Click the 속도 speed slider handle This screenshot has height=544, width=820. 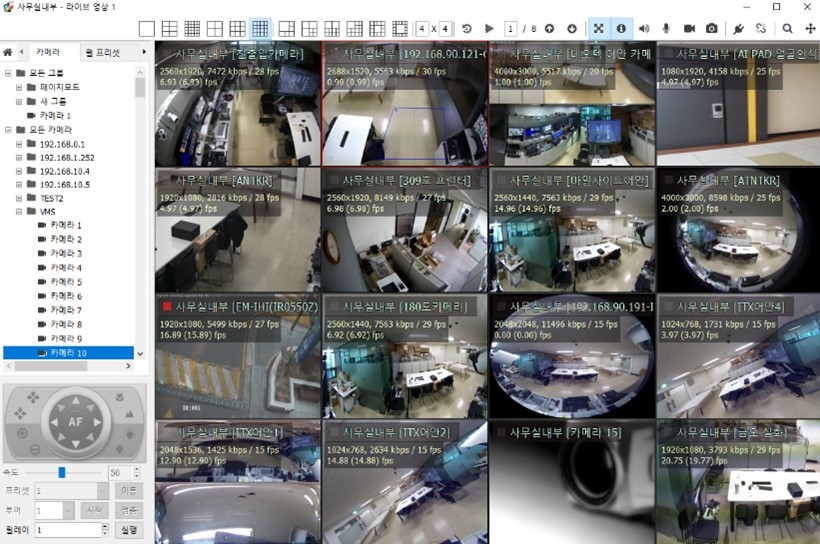62,472
